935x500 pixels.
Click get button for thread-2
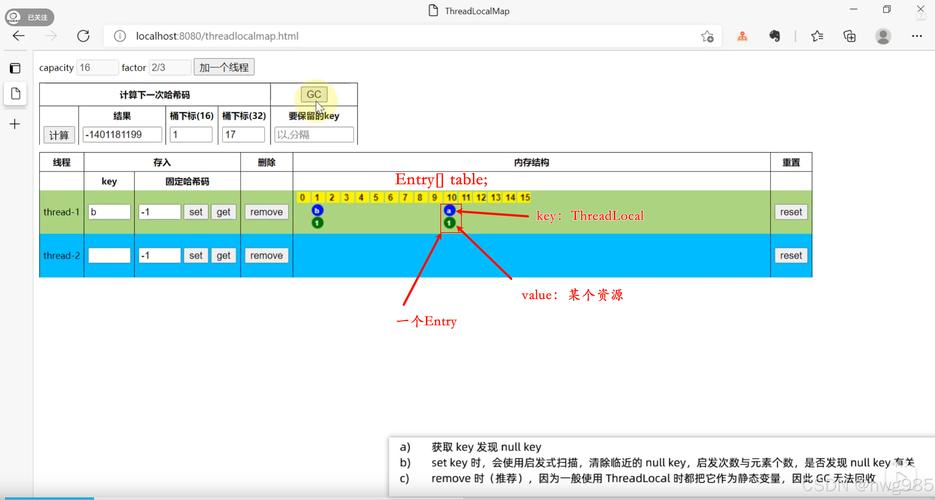click(224, 256)
